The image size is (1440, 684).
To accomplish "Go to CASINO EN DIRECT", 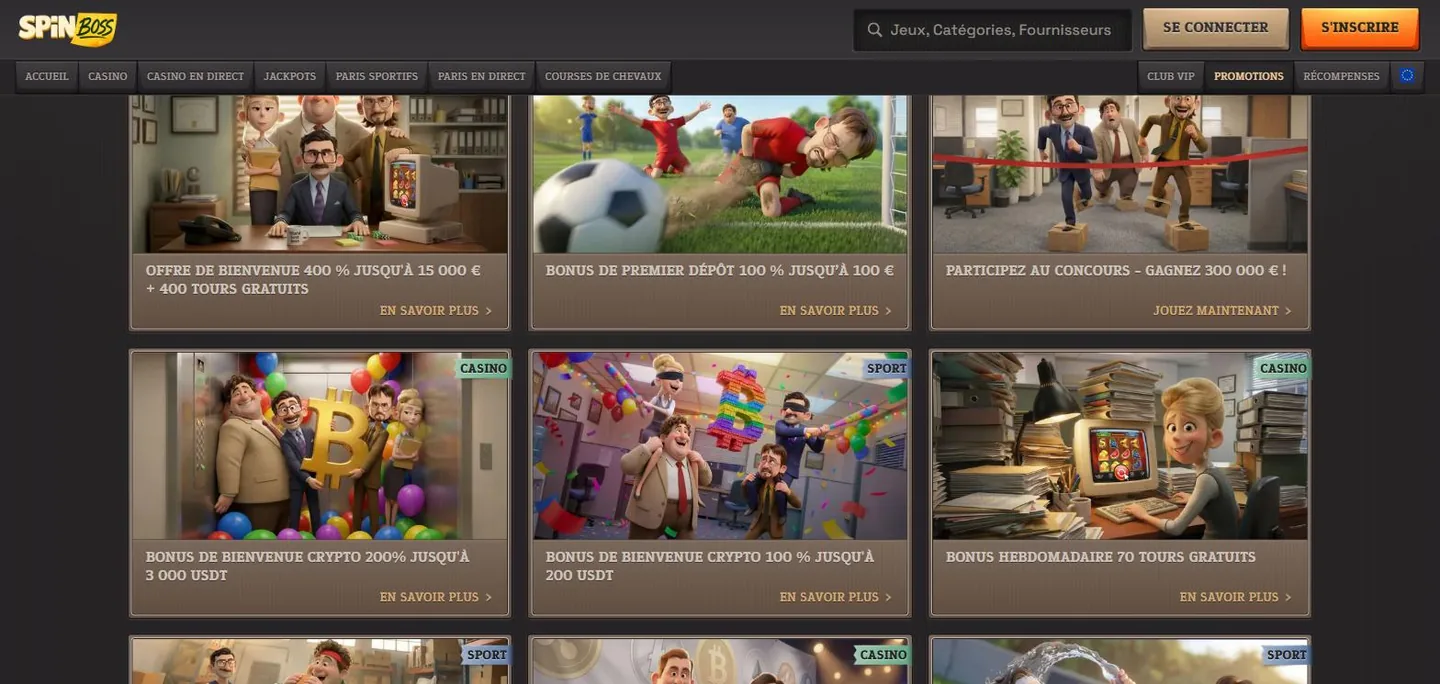I will point(195,76).
